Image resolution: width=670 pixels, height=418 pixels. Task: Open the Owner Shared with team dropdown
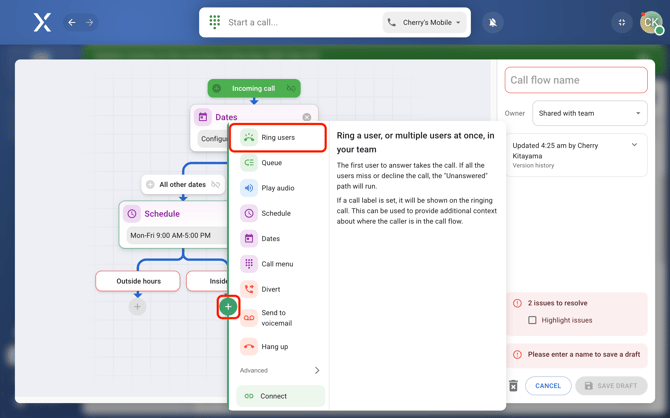(589, 113)
